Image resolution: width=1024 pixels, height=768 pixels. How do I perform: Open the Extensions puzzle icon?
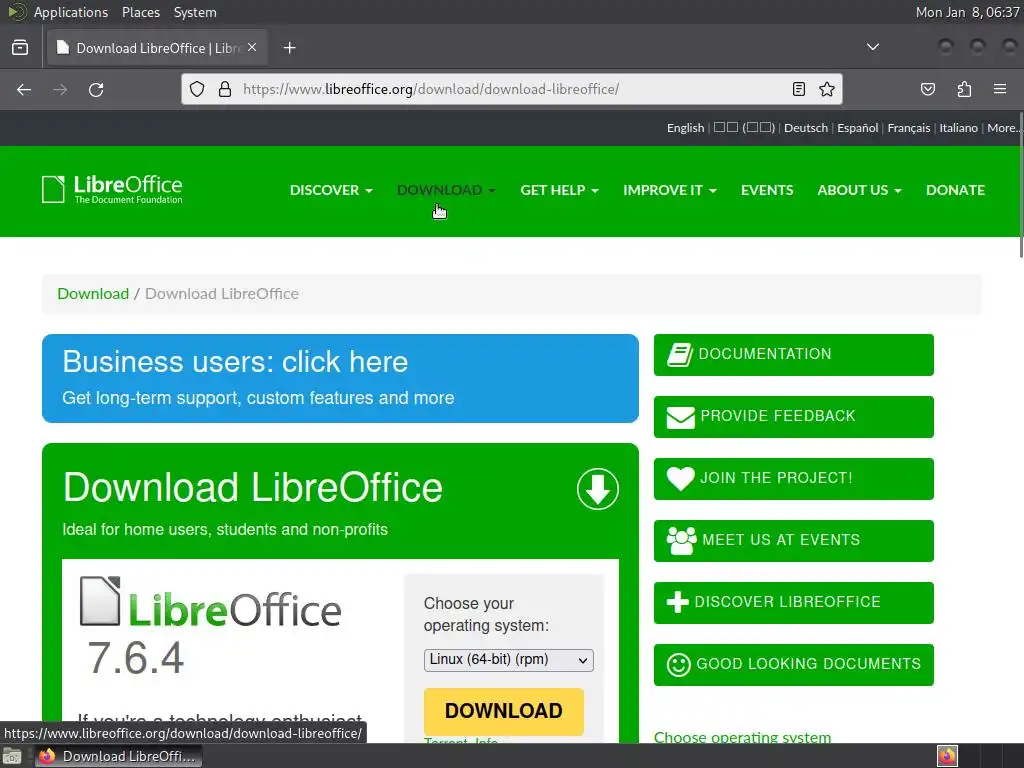pos(964,89)
